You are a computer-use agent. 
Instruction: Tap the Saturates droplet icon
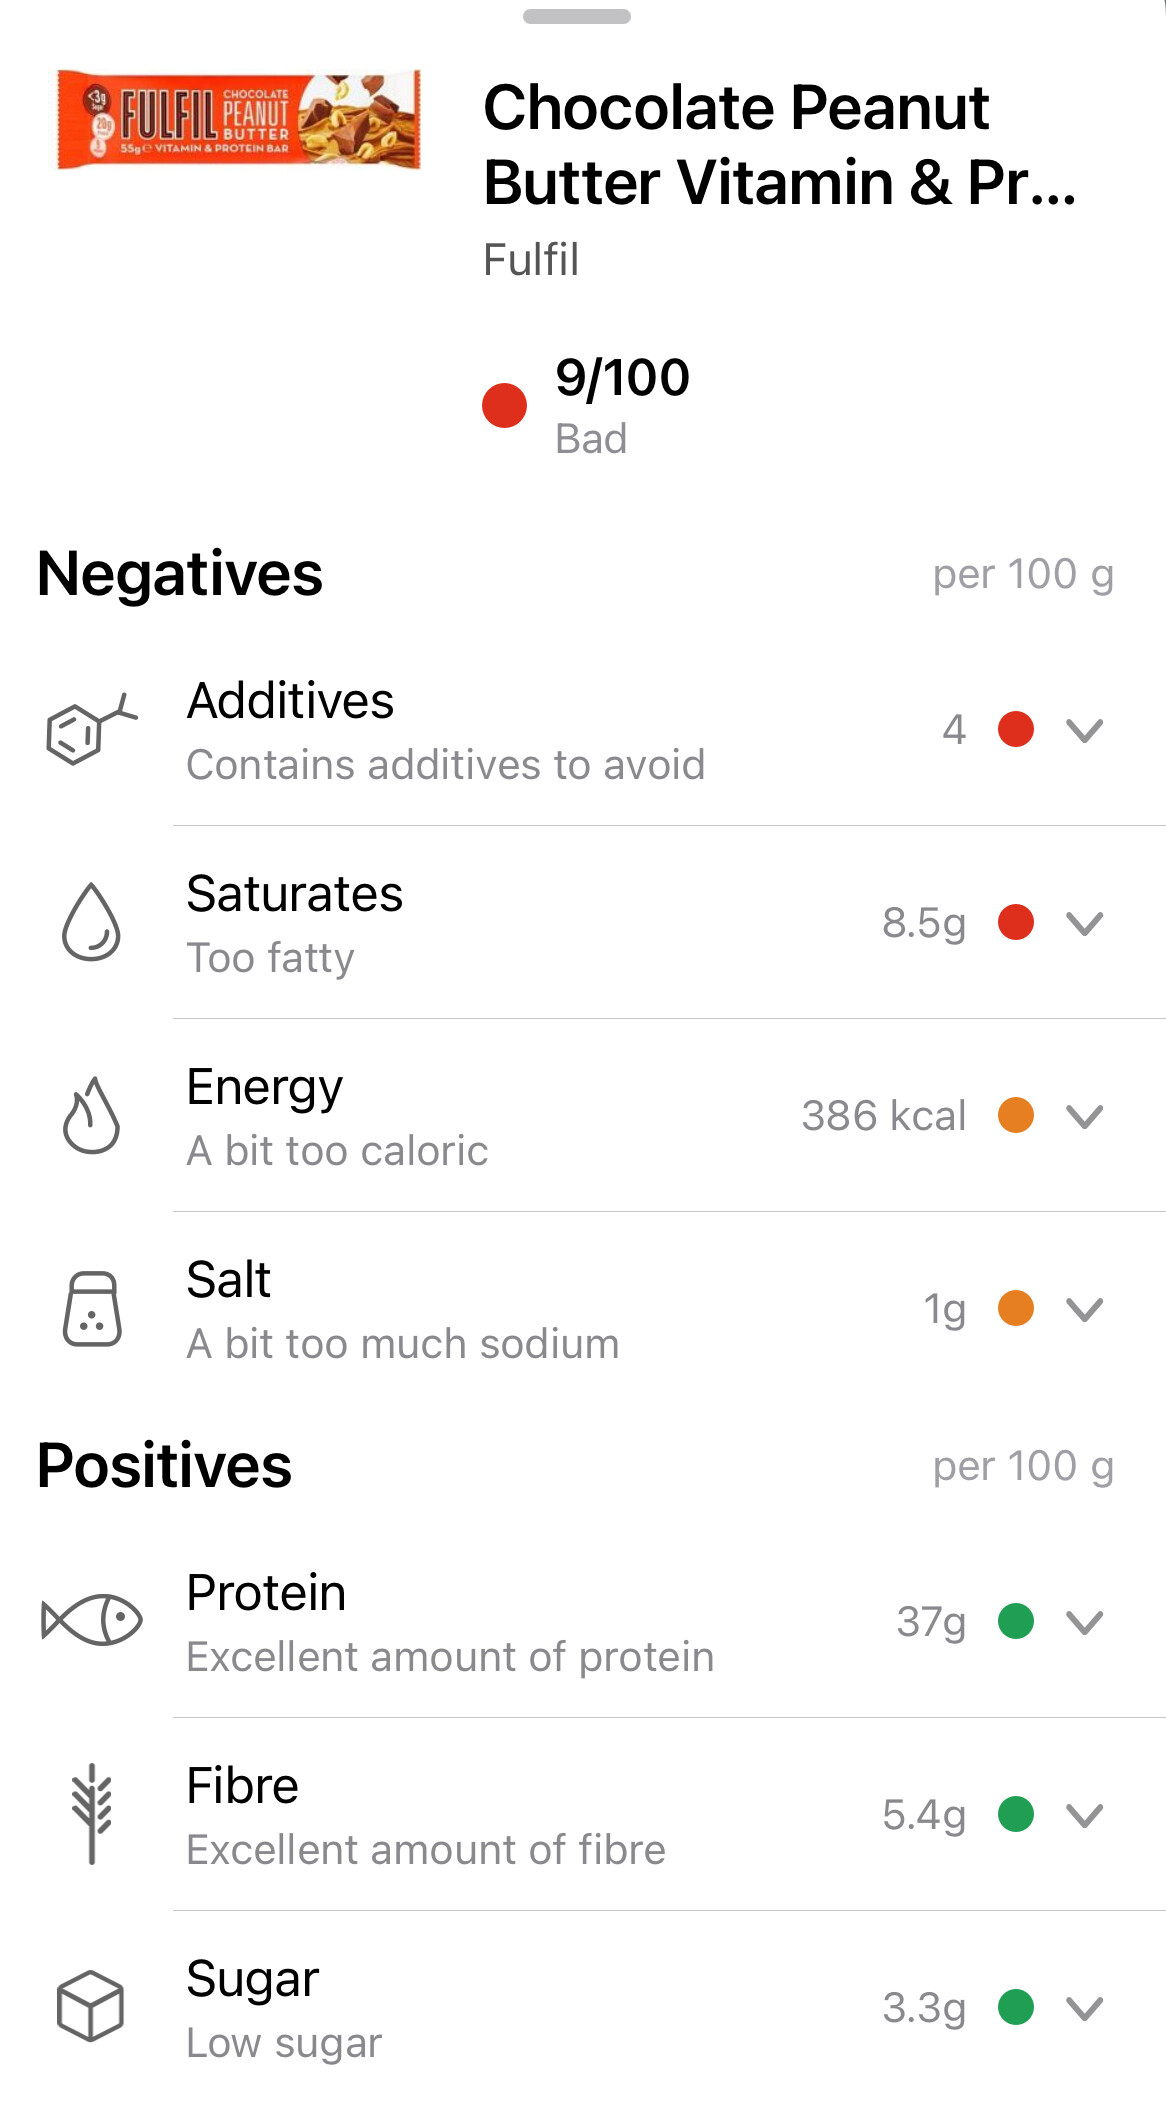(x=91, y=922)
